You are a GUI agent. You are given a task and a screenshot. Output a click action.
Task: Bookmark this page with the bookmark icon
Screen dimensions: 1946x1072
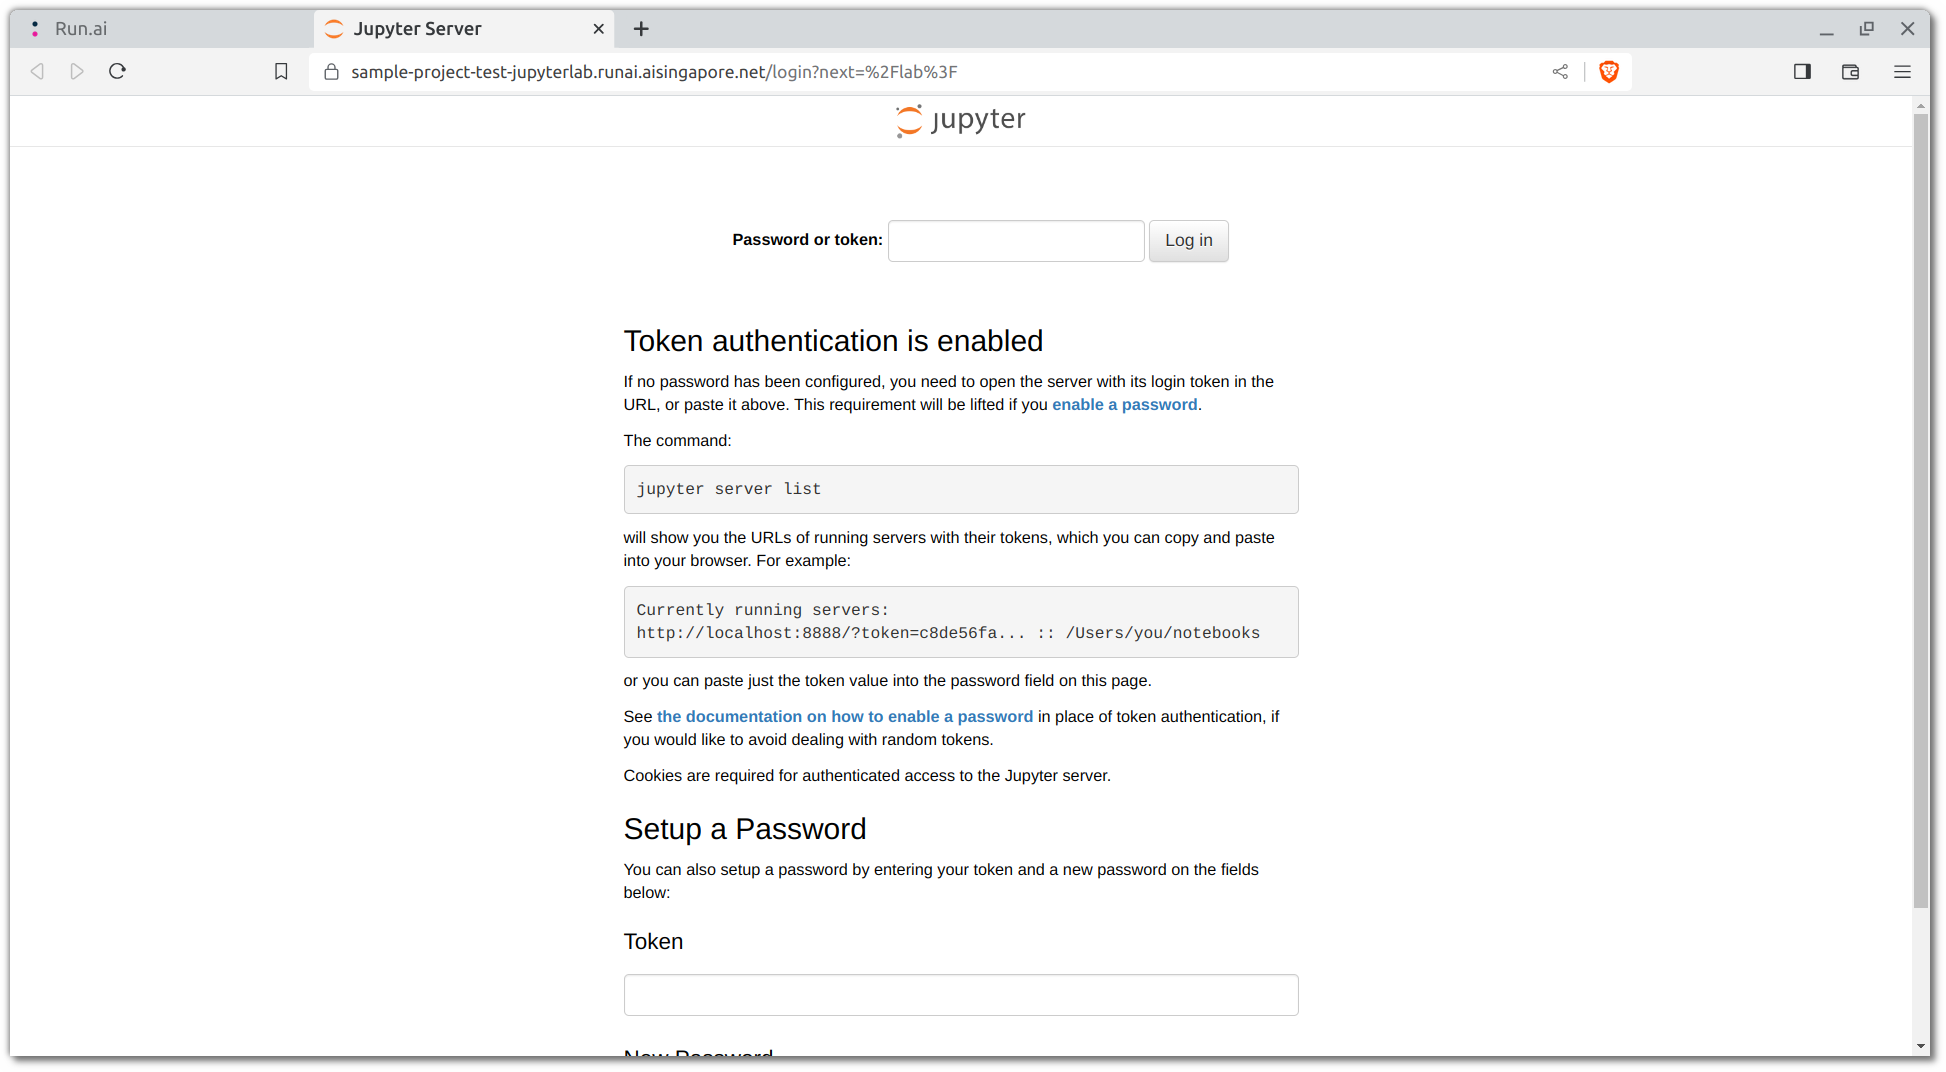[281, 71]
